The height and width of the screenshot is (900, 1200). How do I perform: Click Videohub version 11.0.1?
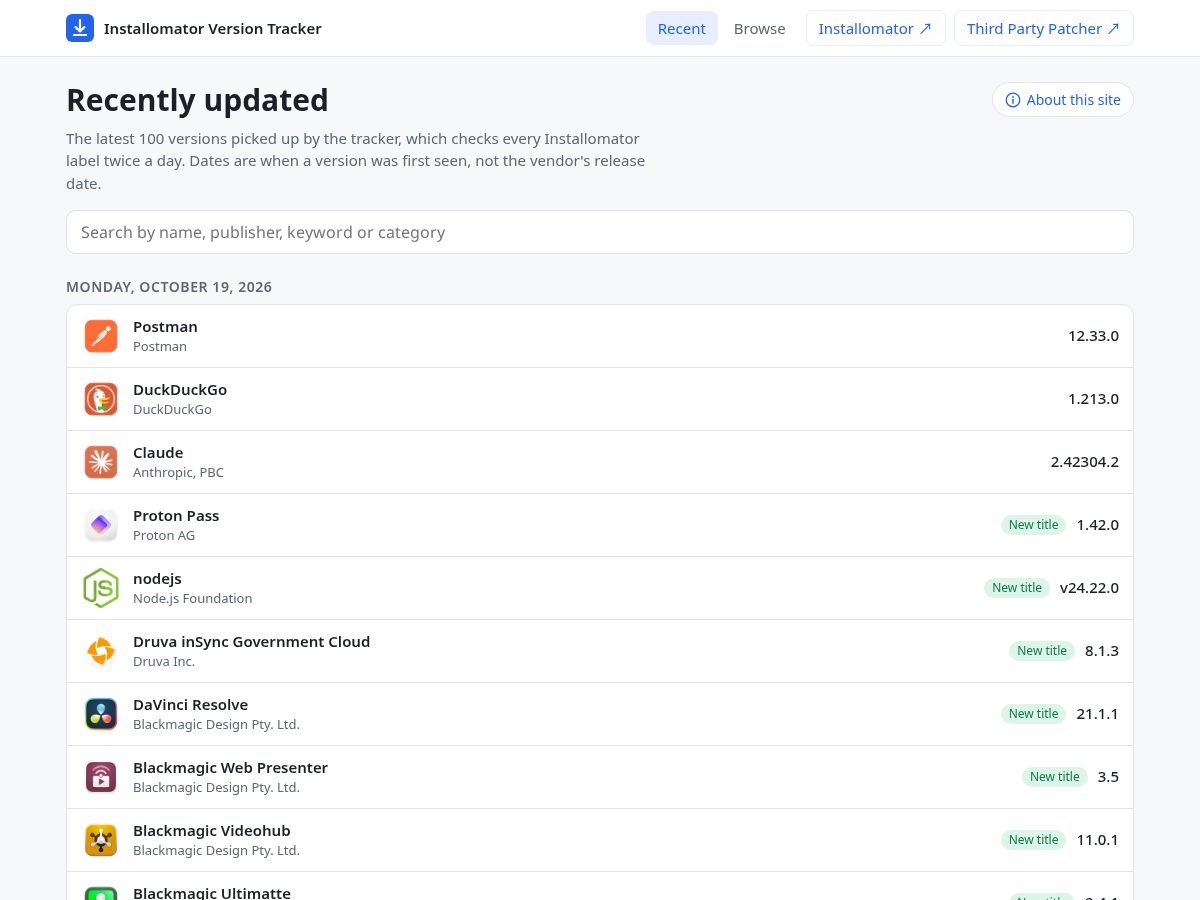tap(1098, 840)
